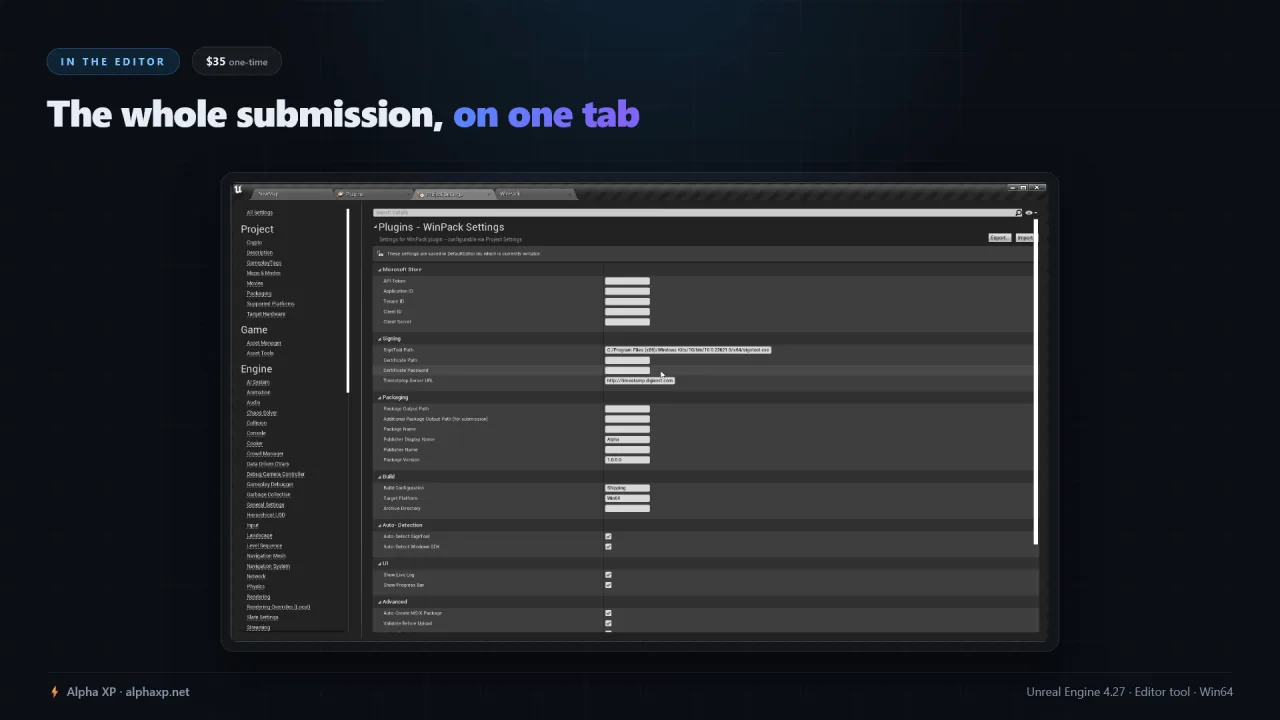Click the Import... button
The width and height of the screenshot is (1280, 720).
pos(1025,238)
